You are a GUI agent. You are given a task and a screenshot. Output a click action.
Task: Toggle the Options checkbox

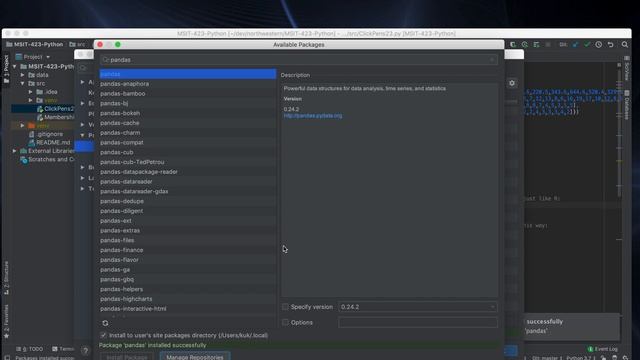[285, 322]
